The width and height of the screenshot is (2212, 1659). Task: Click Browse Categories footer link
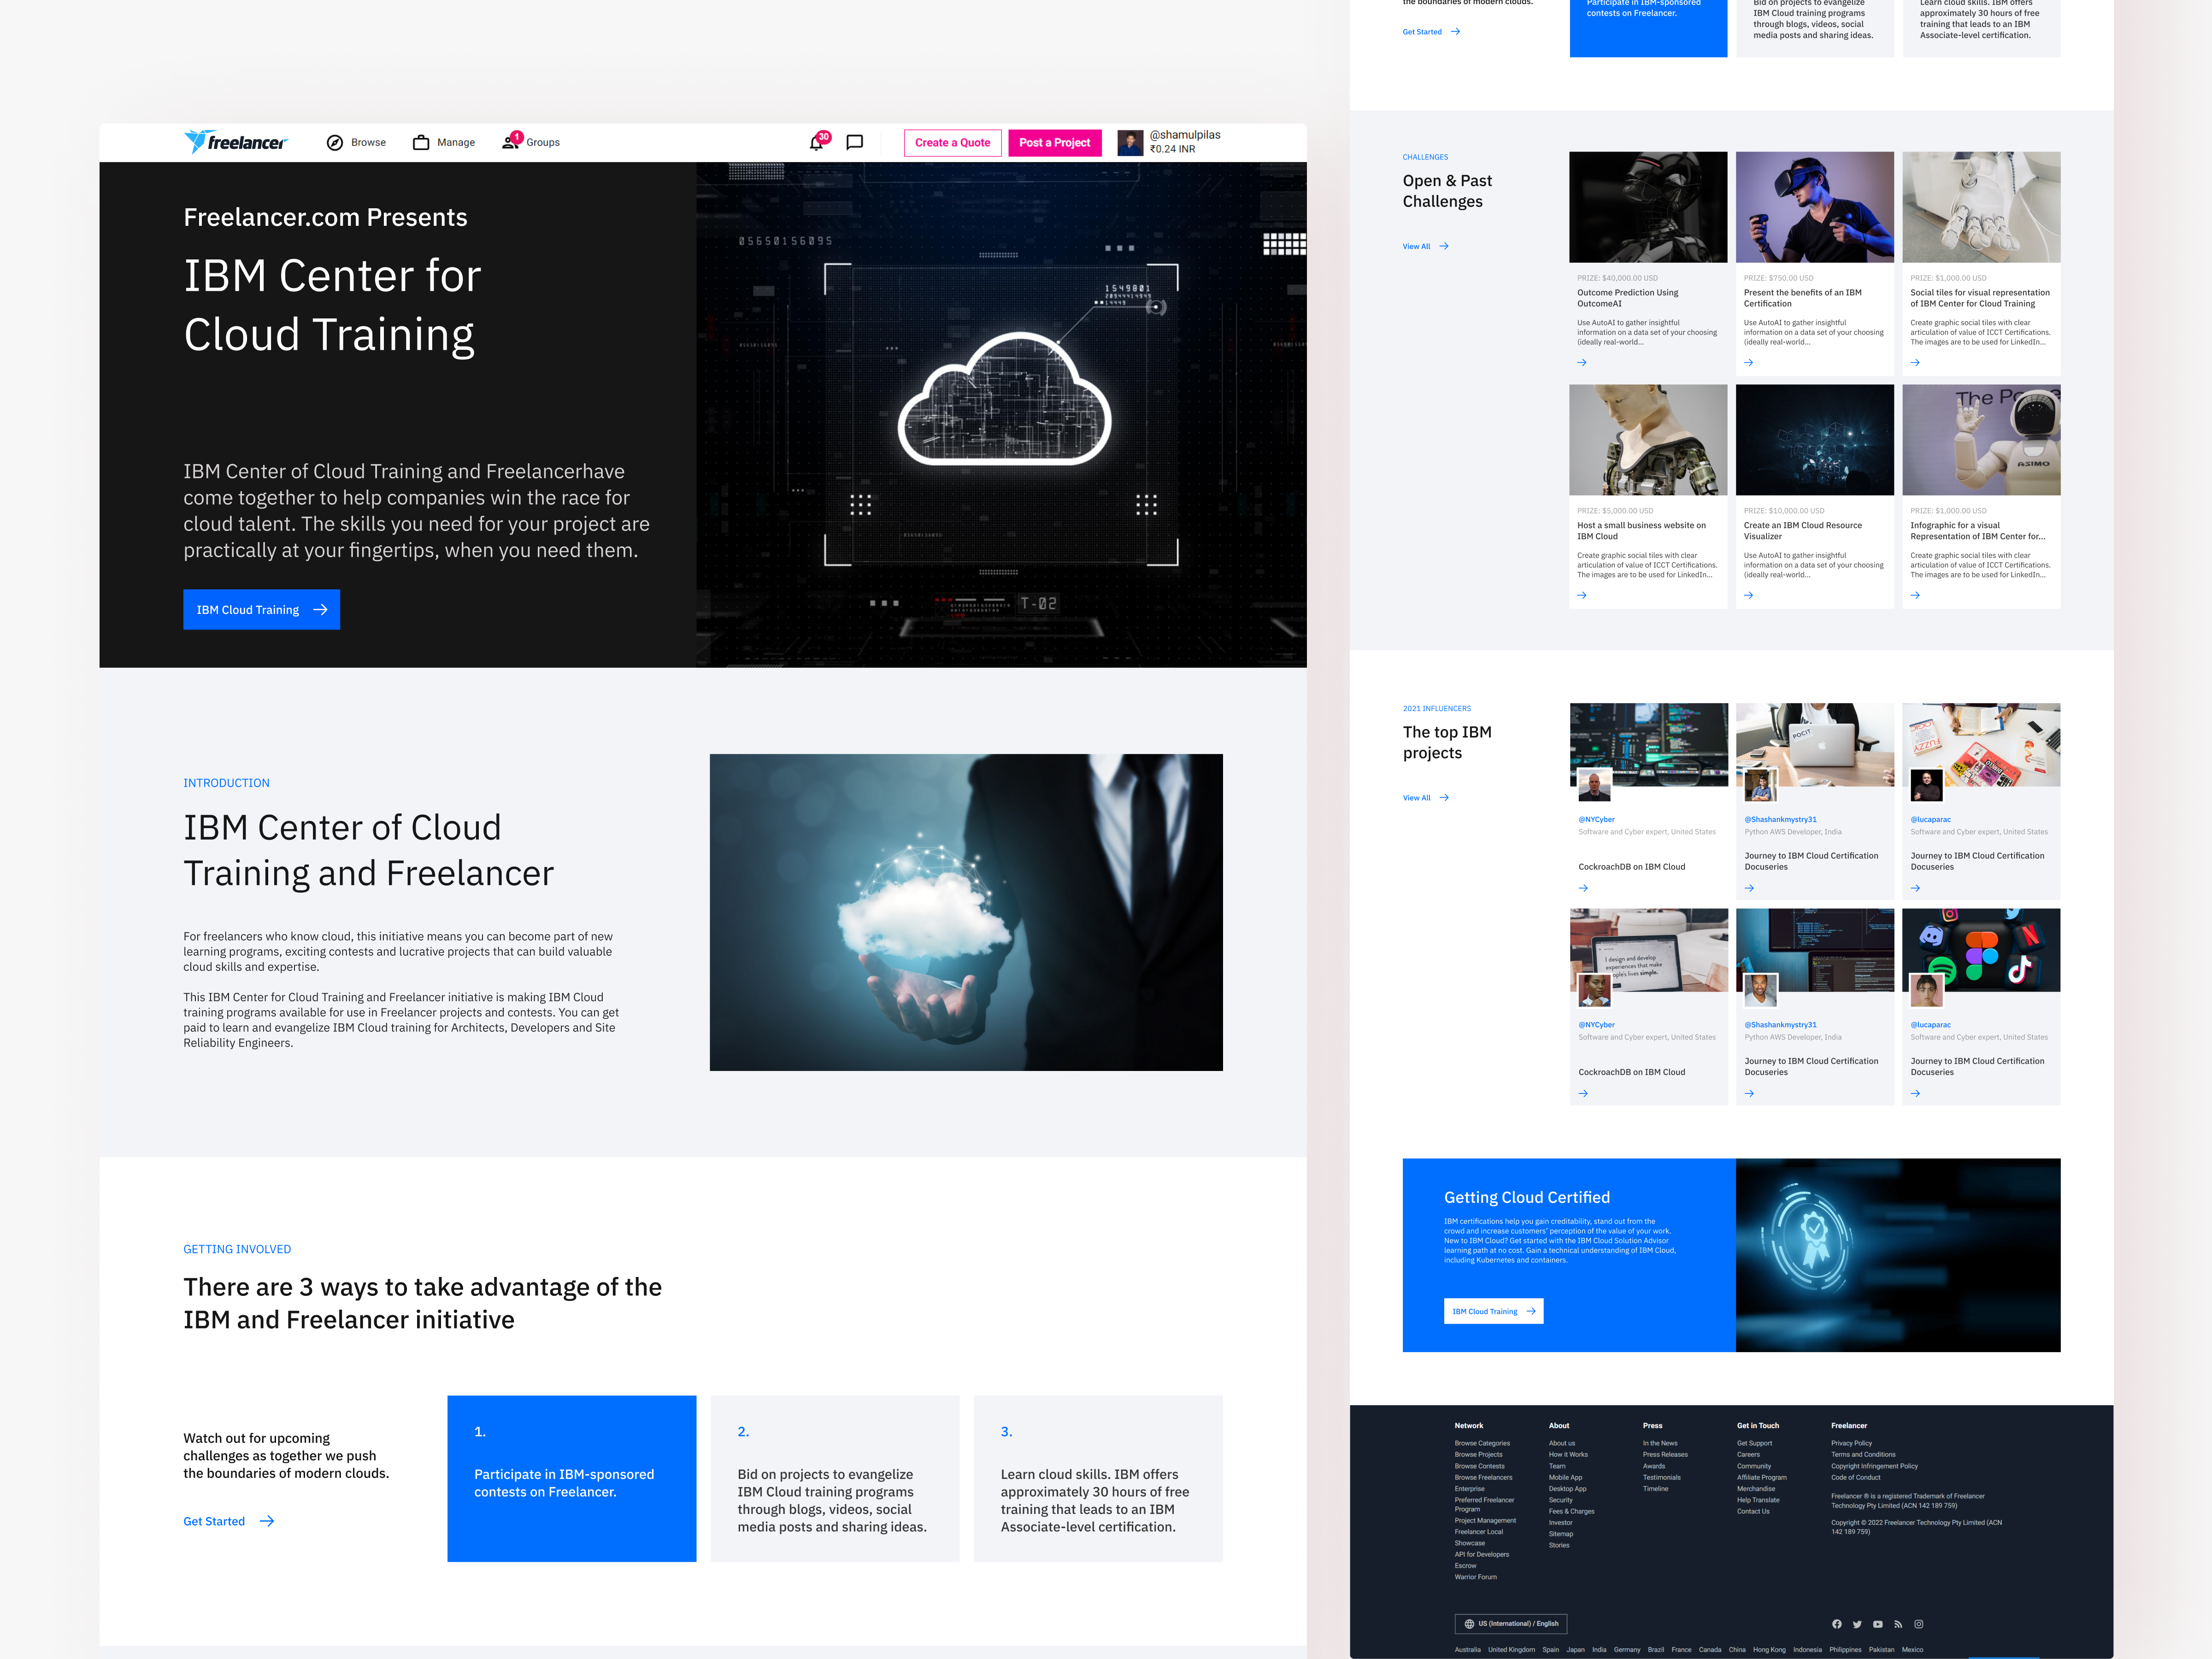click(x=1482, y=1443)
